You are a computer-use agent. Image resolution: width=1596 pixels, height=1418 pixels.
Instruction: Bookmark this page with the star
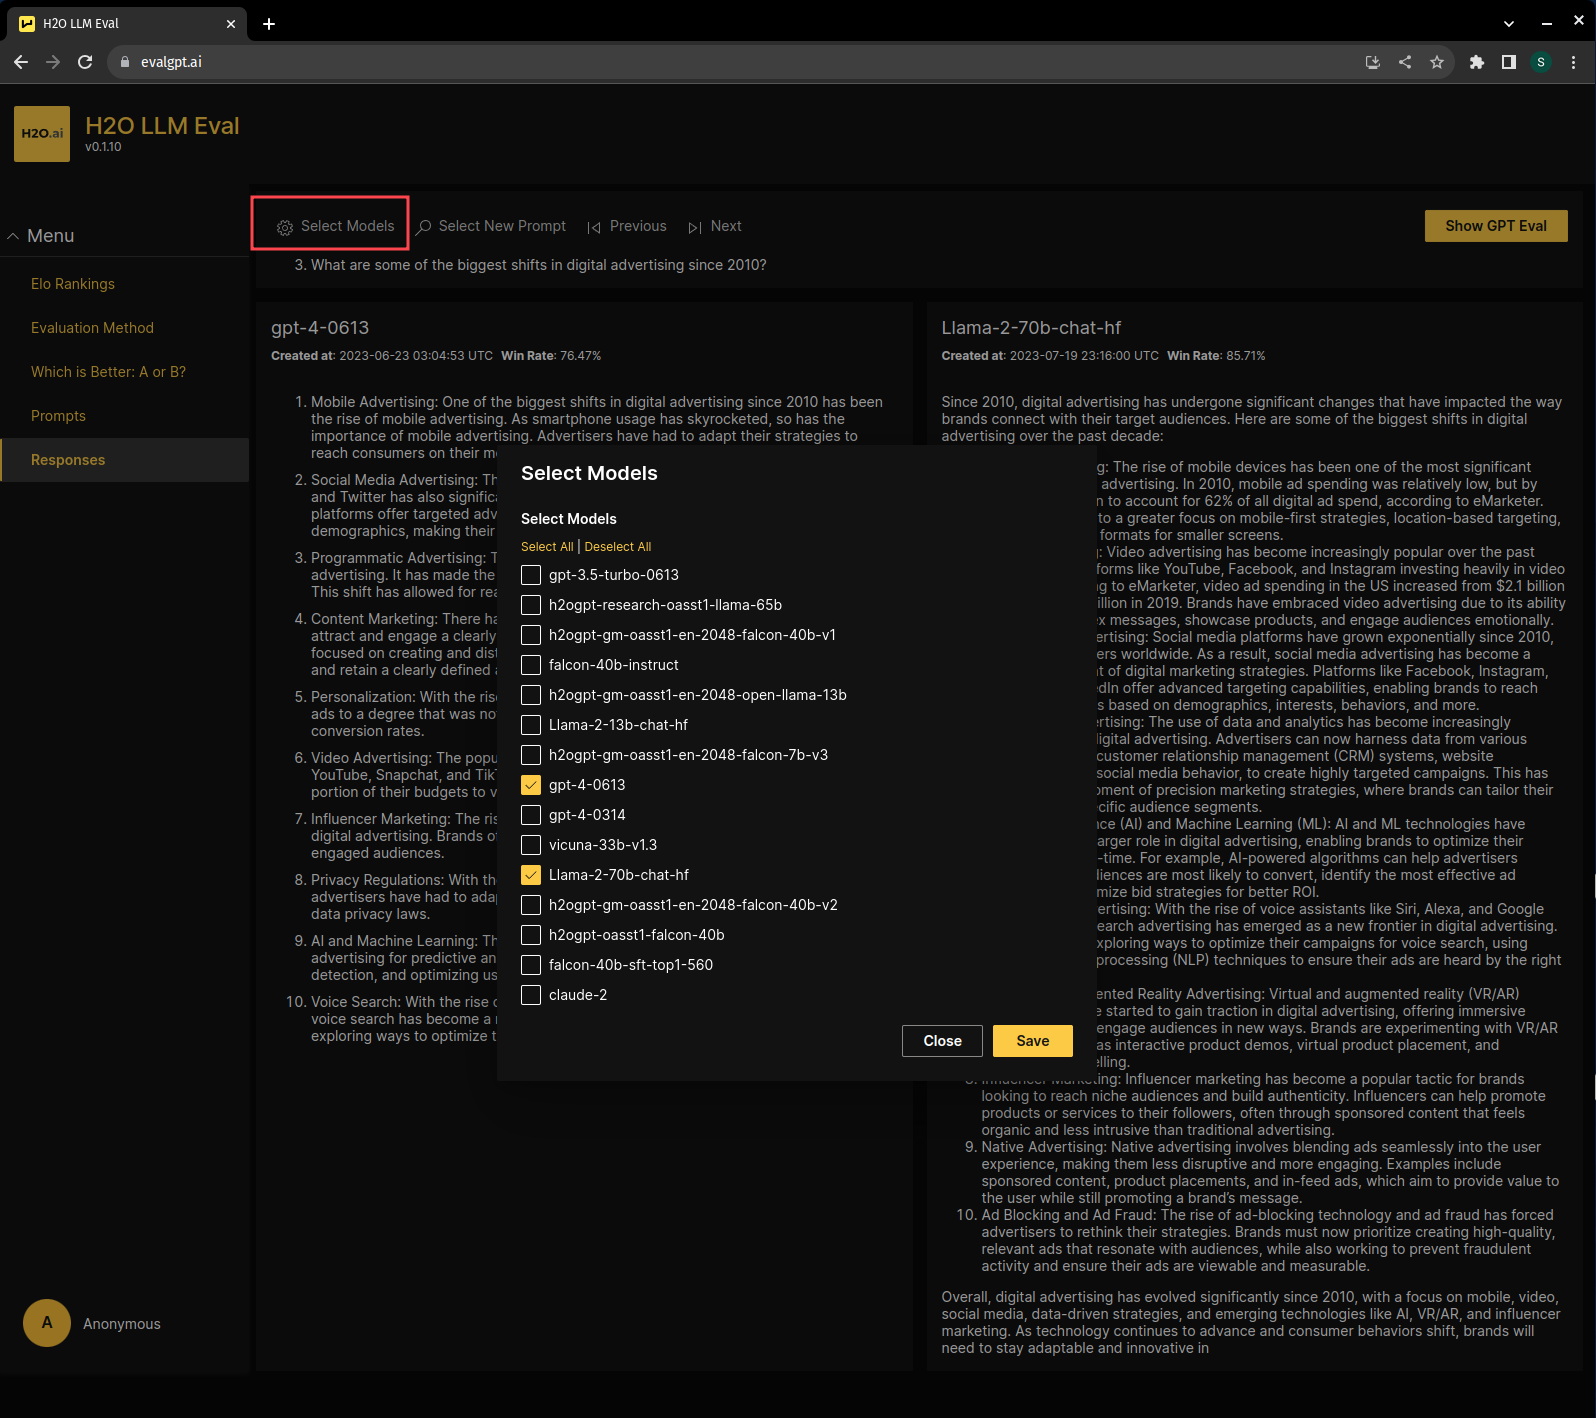[1437, 62]
